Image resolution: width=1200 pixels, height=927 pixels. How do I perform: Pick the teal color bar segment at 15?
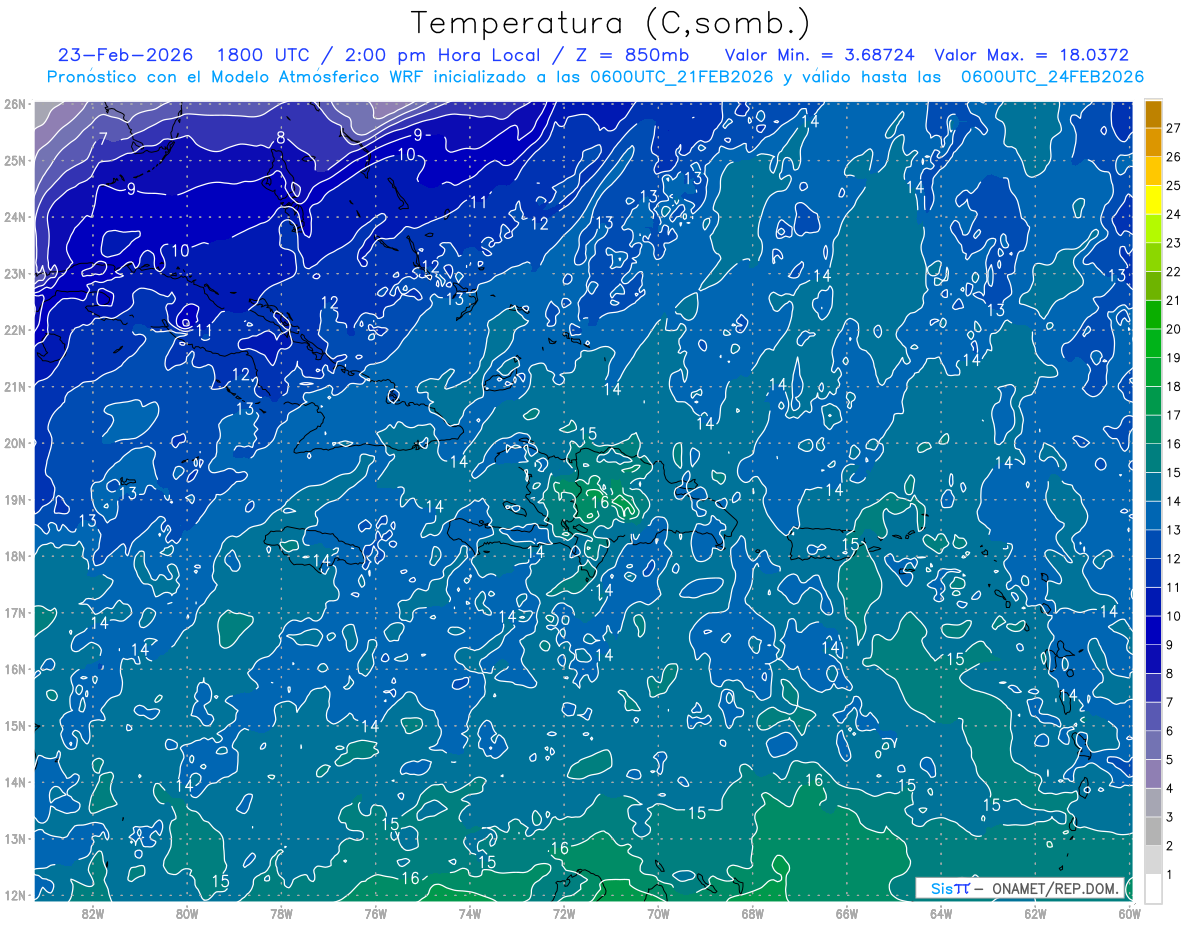coord(1153,458)
